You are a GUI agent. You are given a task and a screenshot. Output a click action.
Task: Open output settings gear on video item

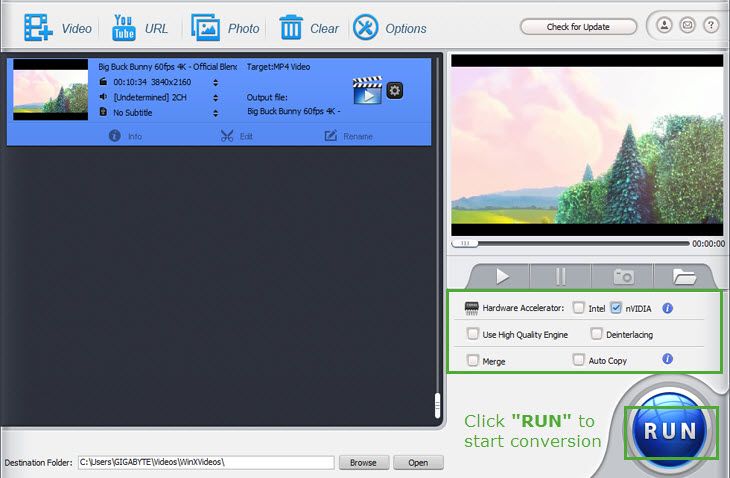point(395,91)
